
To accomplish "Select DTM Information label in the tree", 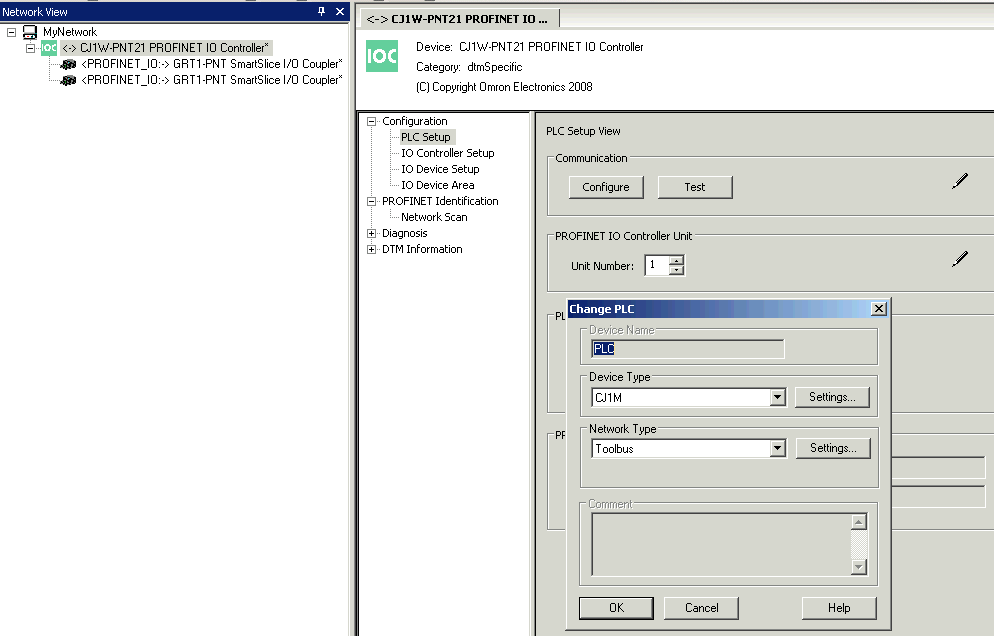I will [x=422, y=249].
